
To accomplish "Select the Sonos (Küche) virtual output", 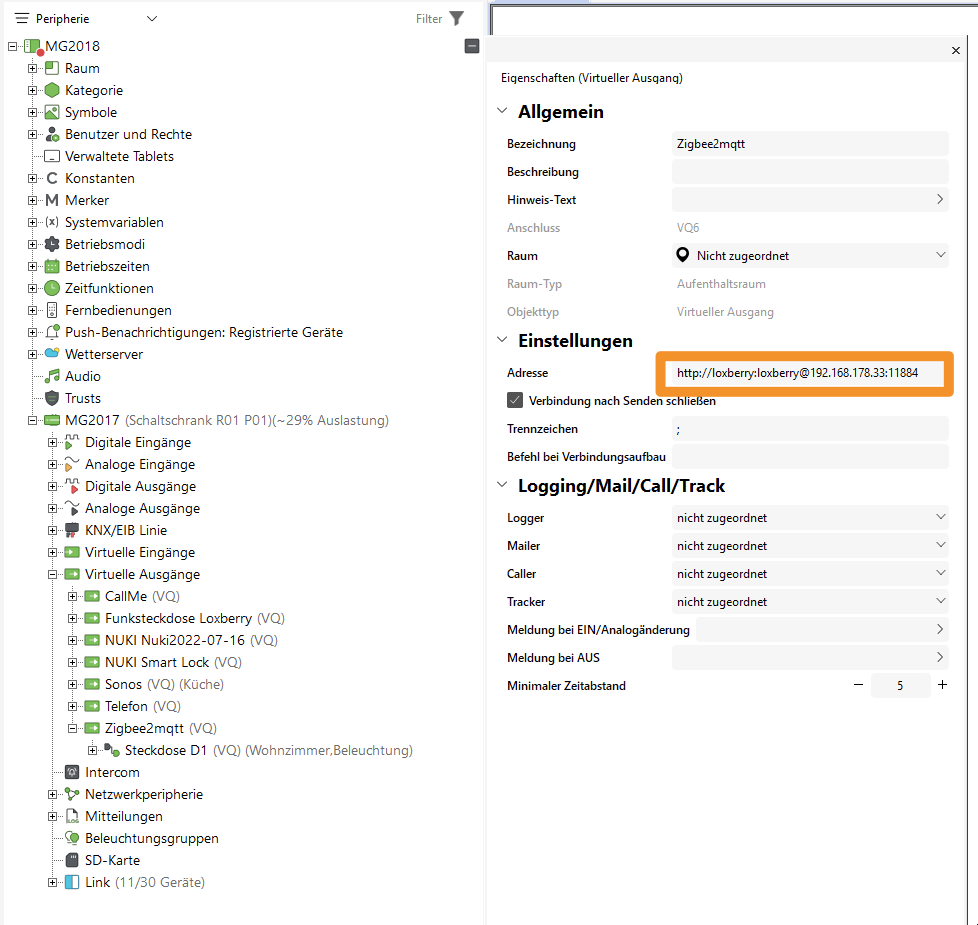I will click(164, 684).
